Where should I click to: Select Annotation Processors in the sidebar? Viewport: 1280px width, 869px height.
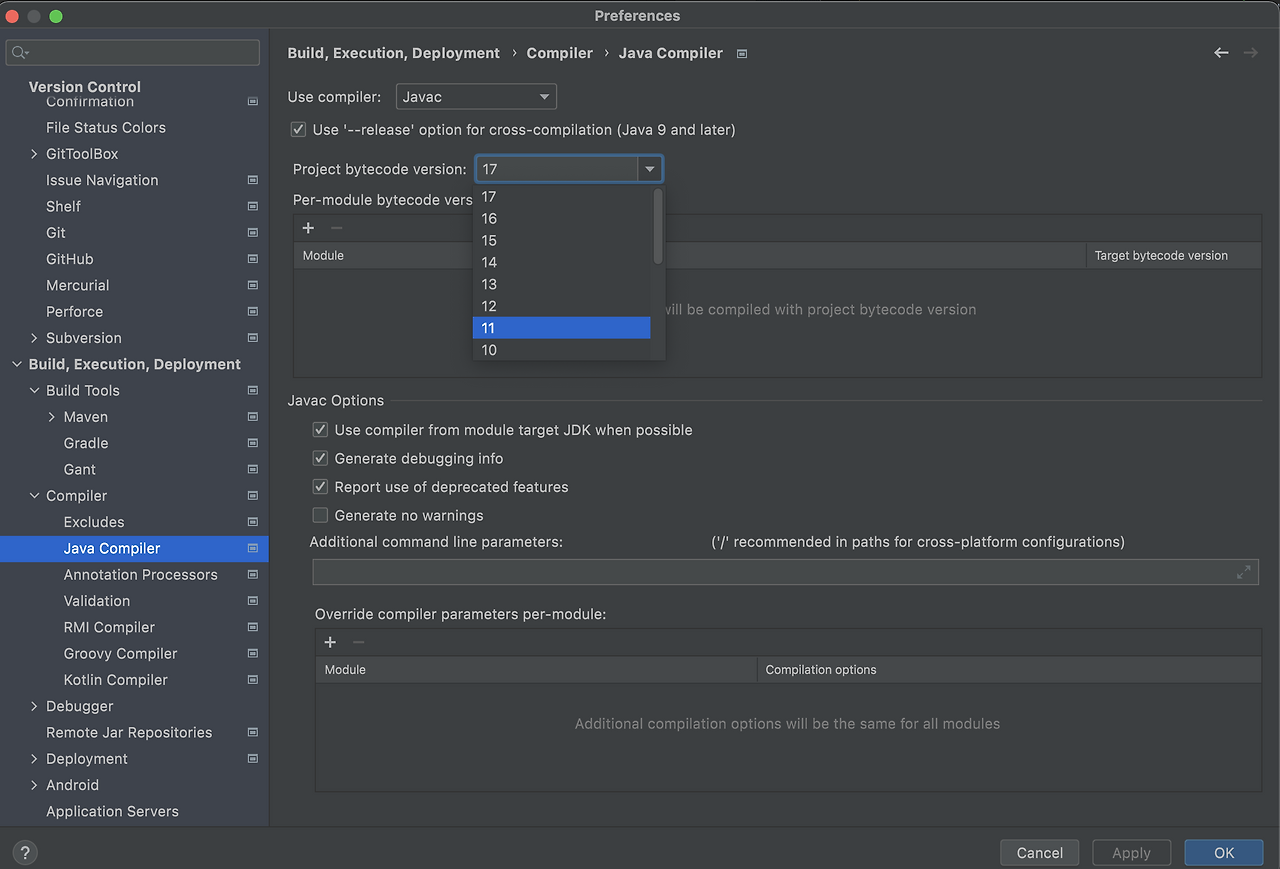[140, 574]
